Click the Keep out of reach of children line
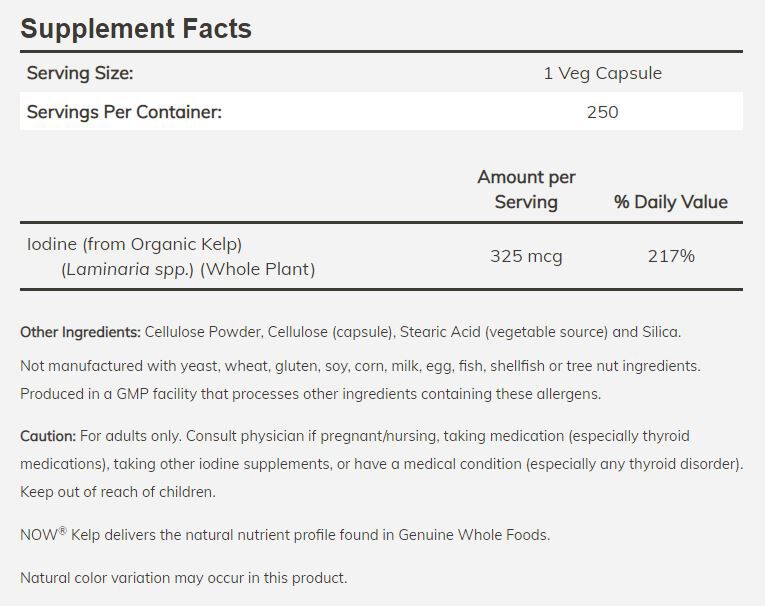 118,492
